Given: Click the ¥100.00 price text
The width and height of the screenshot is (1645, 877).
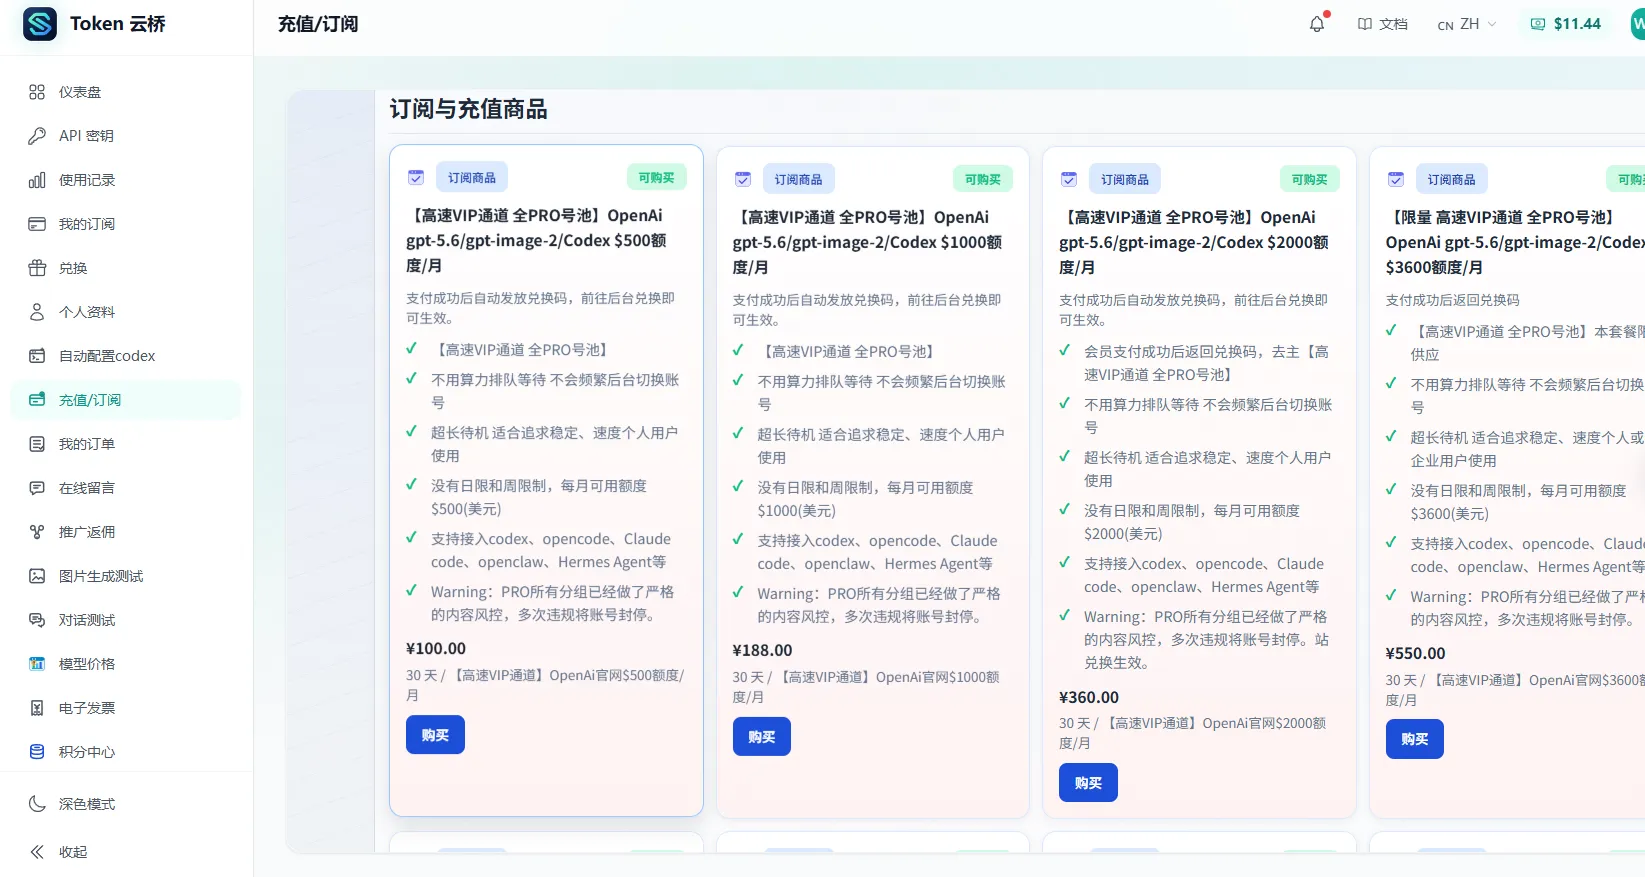Looking at the screenshot, I should 436,648.
